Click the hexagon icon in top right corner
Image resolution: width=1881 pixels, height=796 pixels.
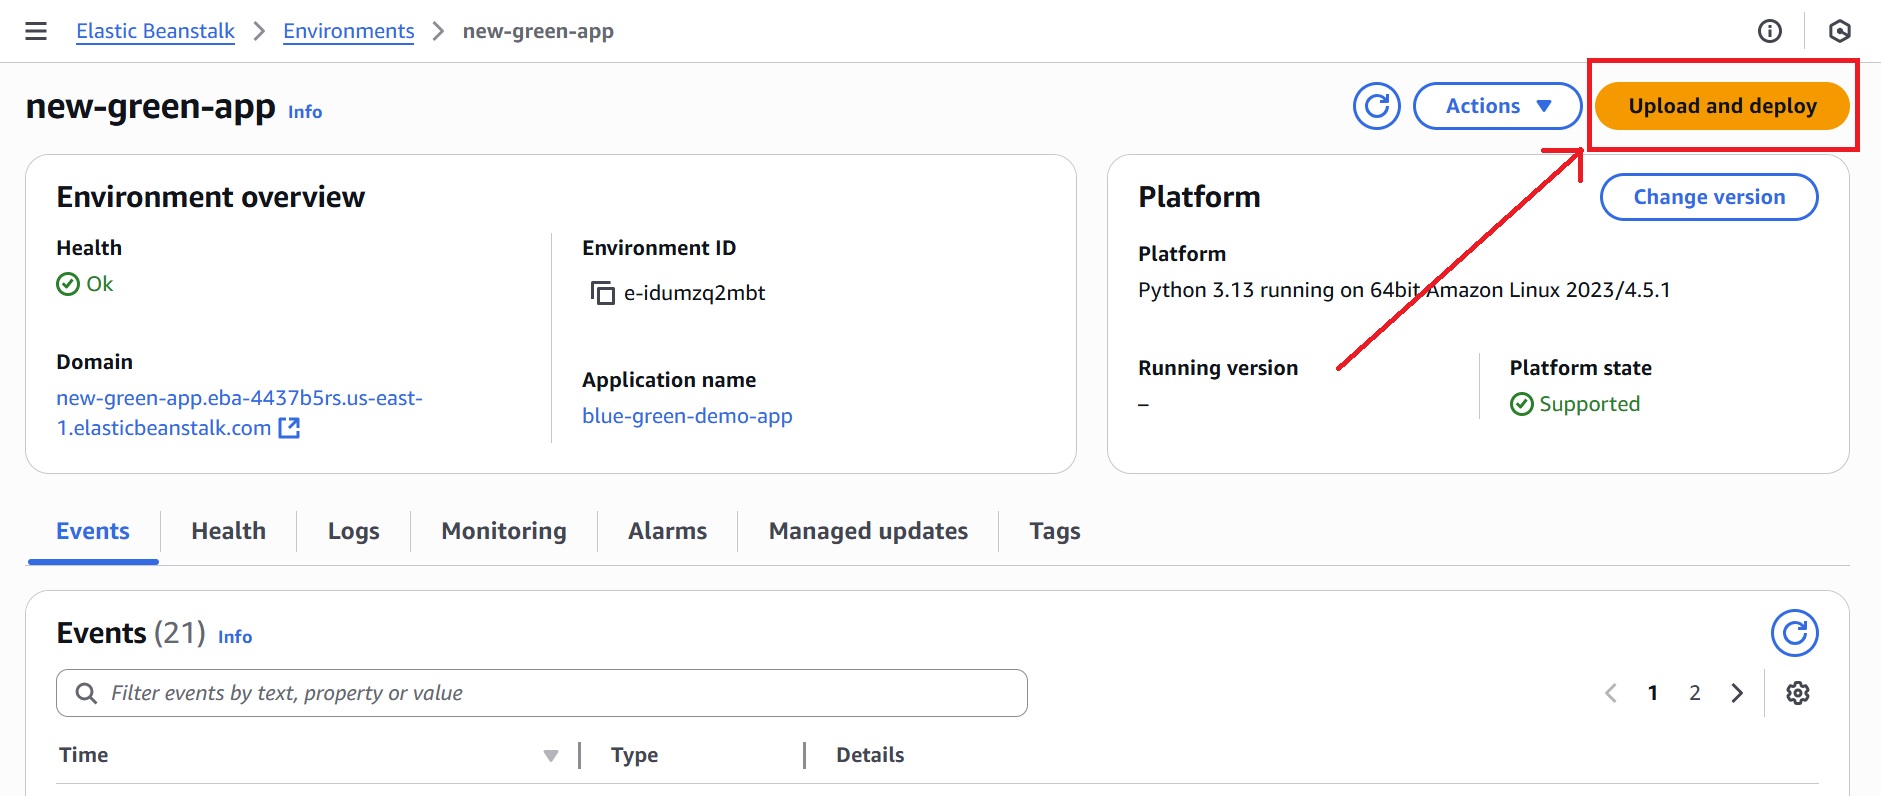(x=1839, y=31)
